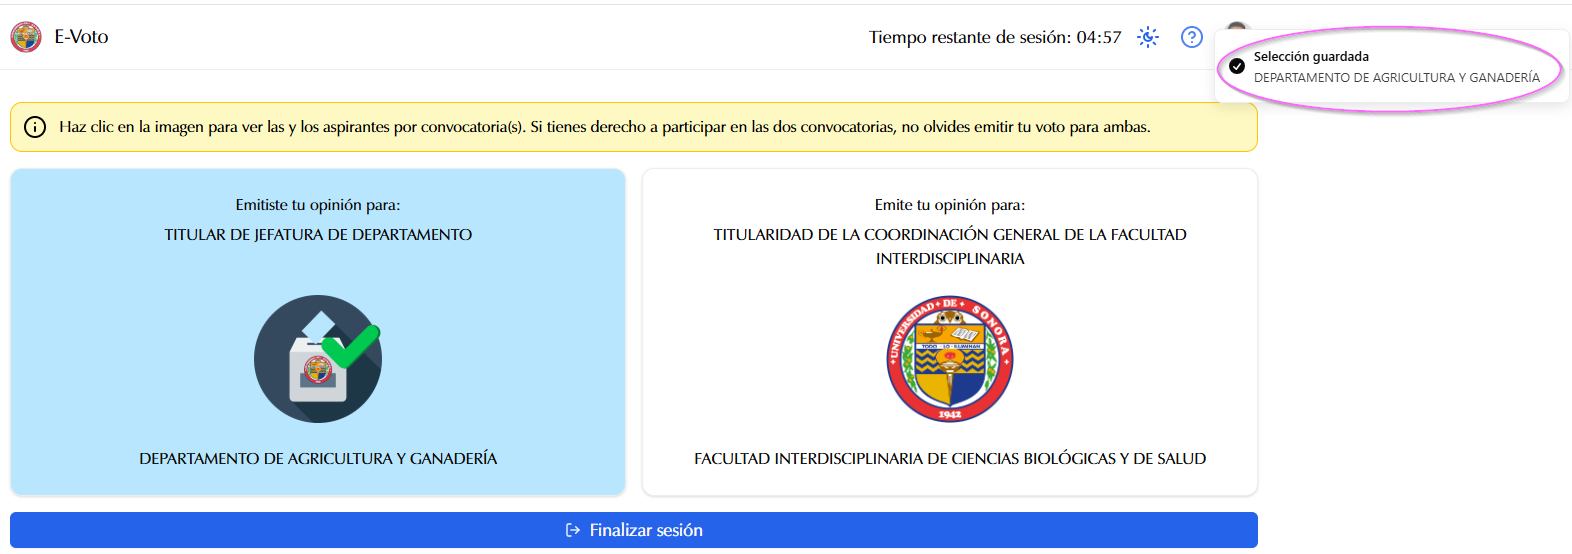The height and width of the screenshot is (554, 1572).
Task: Click the user avatar behind the notification
Action: [1237, 26]
